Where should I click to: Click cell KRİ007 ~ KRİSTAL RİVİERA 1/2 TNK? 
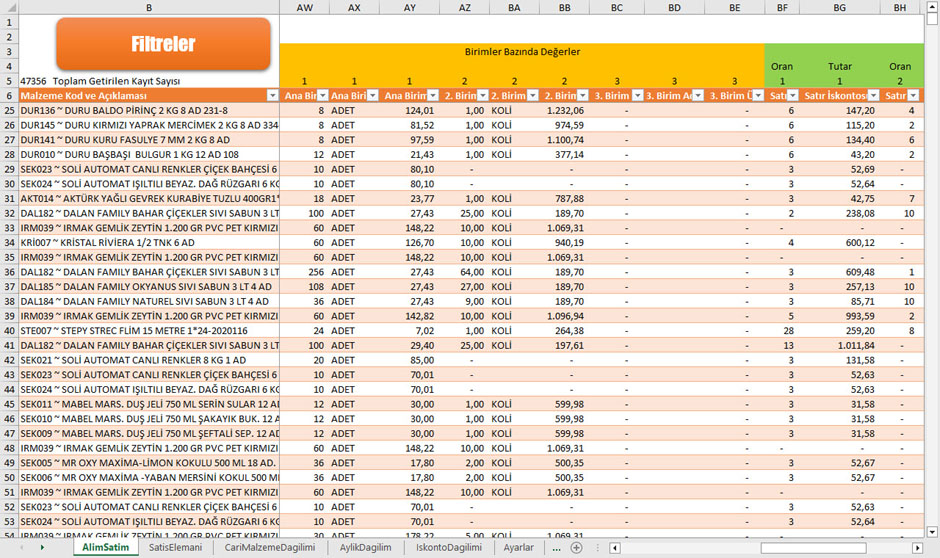149,243
